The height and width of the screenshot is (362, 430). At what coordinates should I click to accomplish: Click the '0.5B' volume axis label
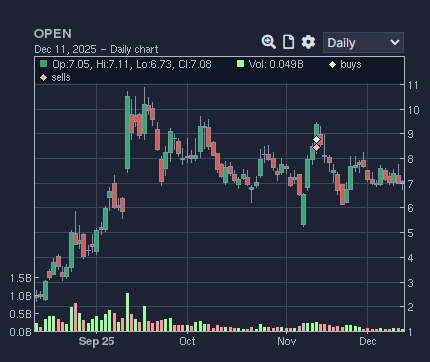click(x=21, y=314)
